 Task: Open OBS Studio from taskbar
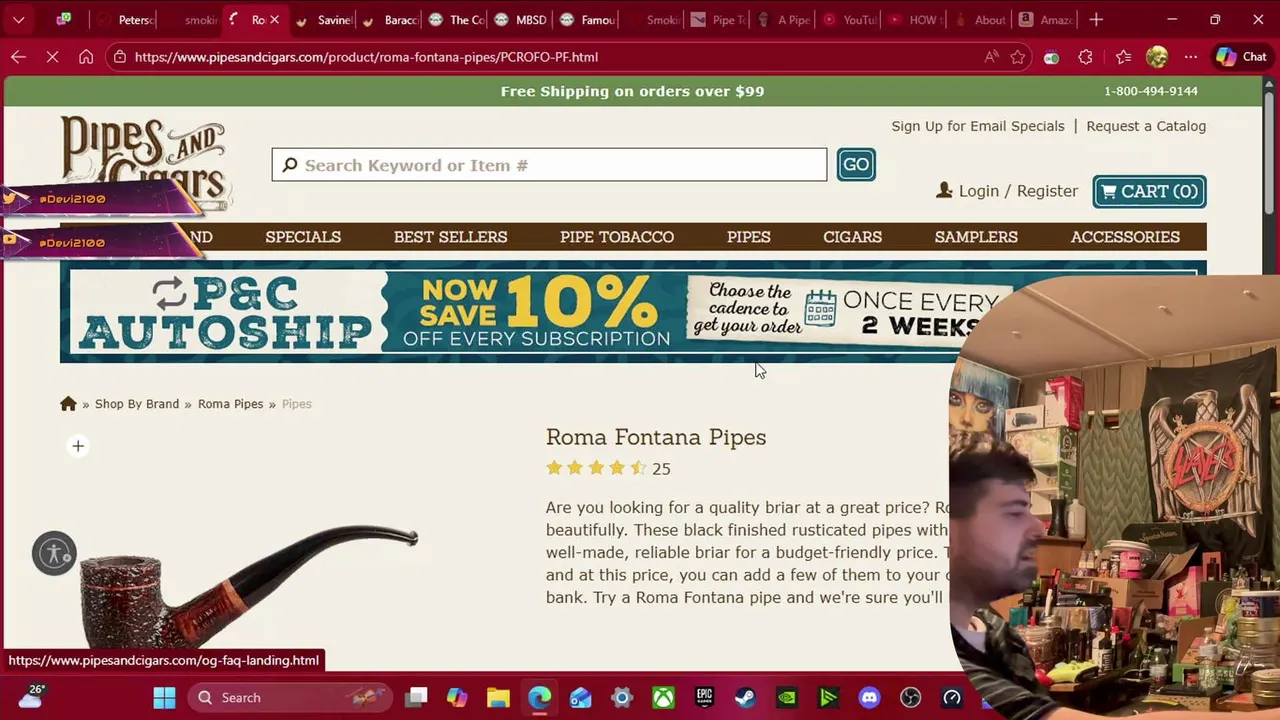pos(910,697)
